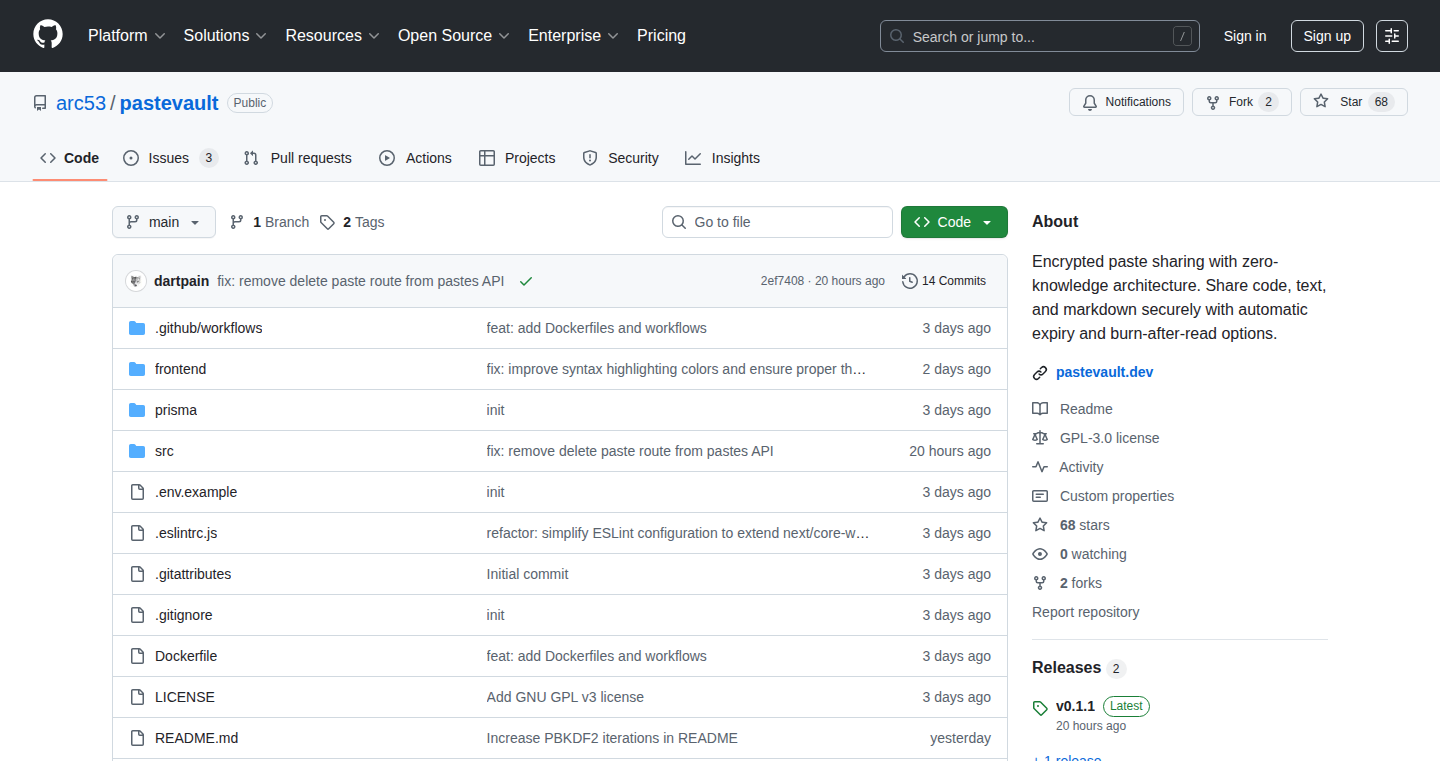Expand the Enterprise menu
The height and width of the screenshot is (761, 1440).
point(573,36)
